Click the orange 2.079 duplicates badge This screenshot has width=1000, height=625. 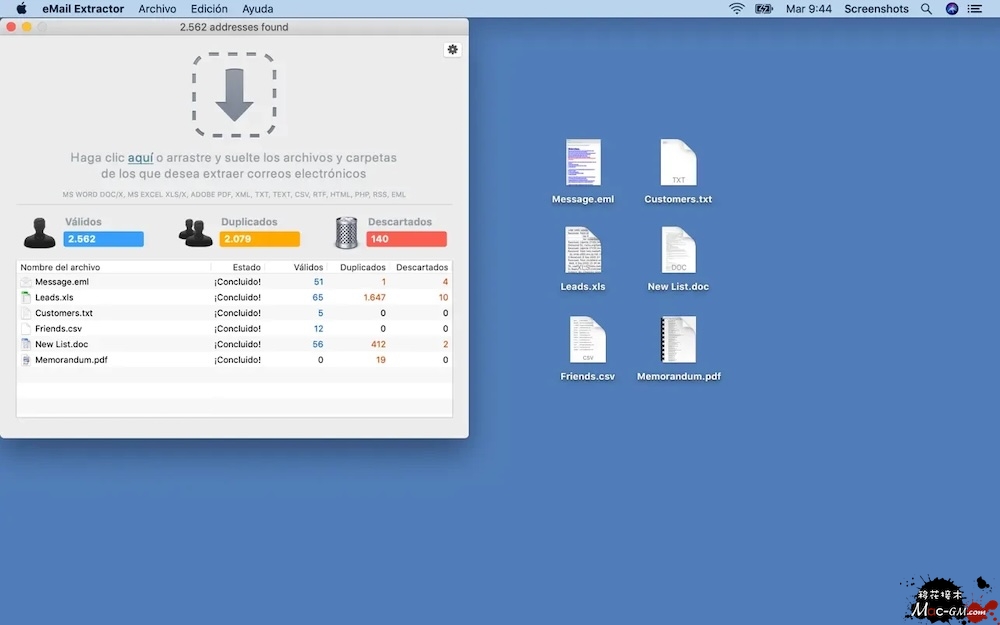[260, 239]
